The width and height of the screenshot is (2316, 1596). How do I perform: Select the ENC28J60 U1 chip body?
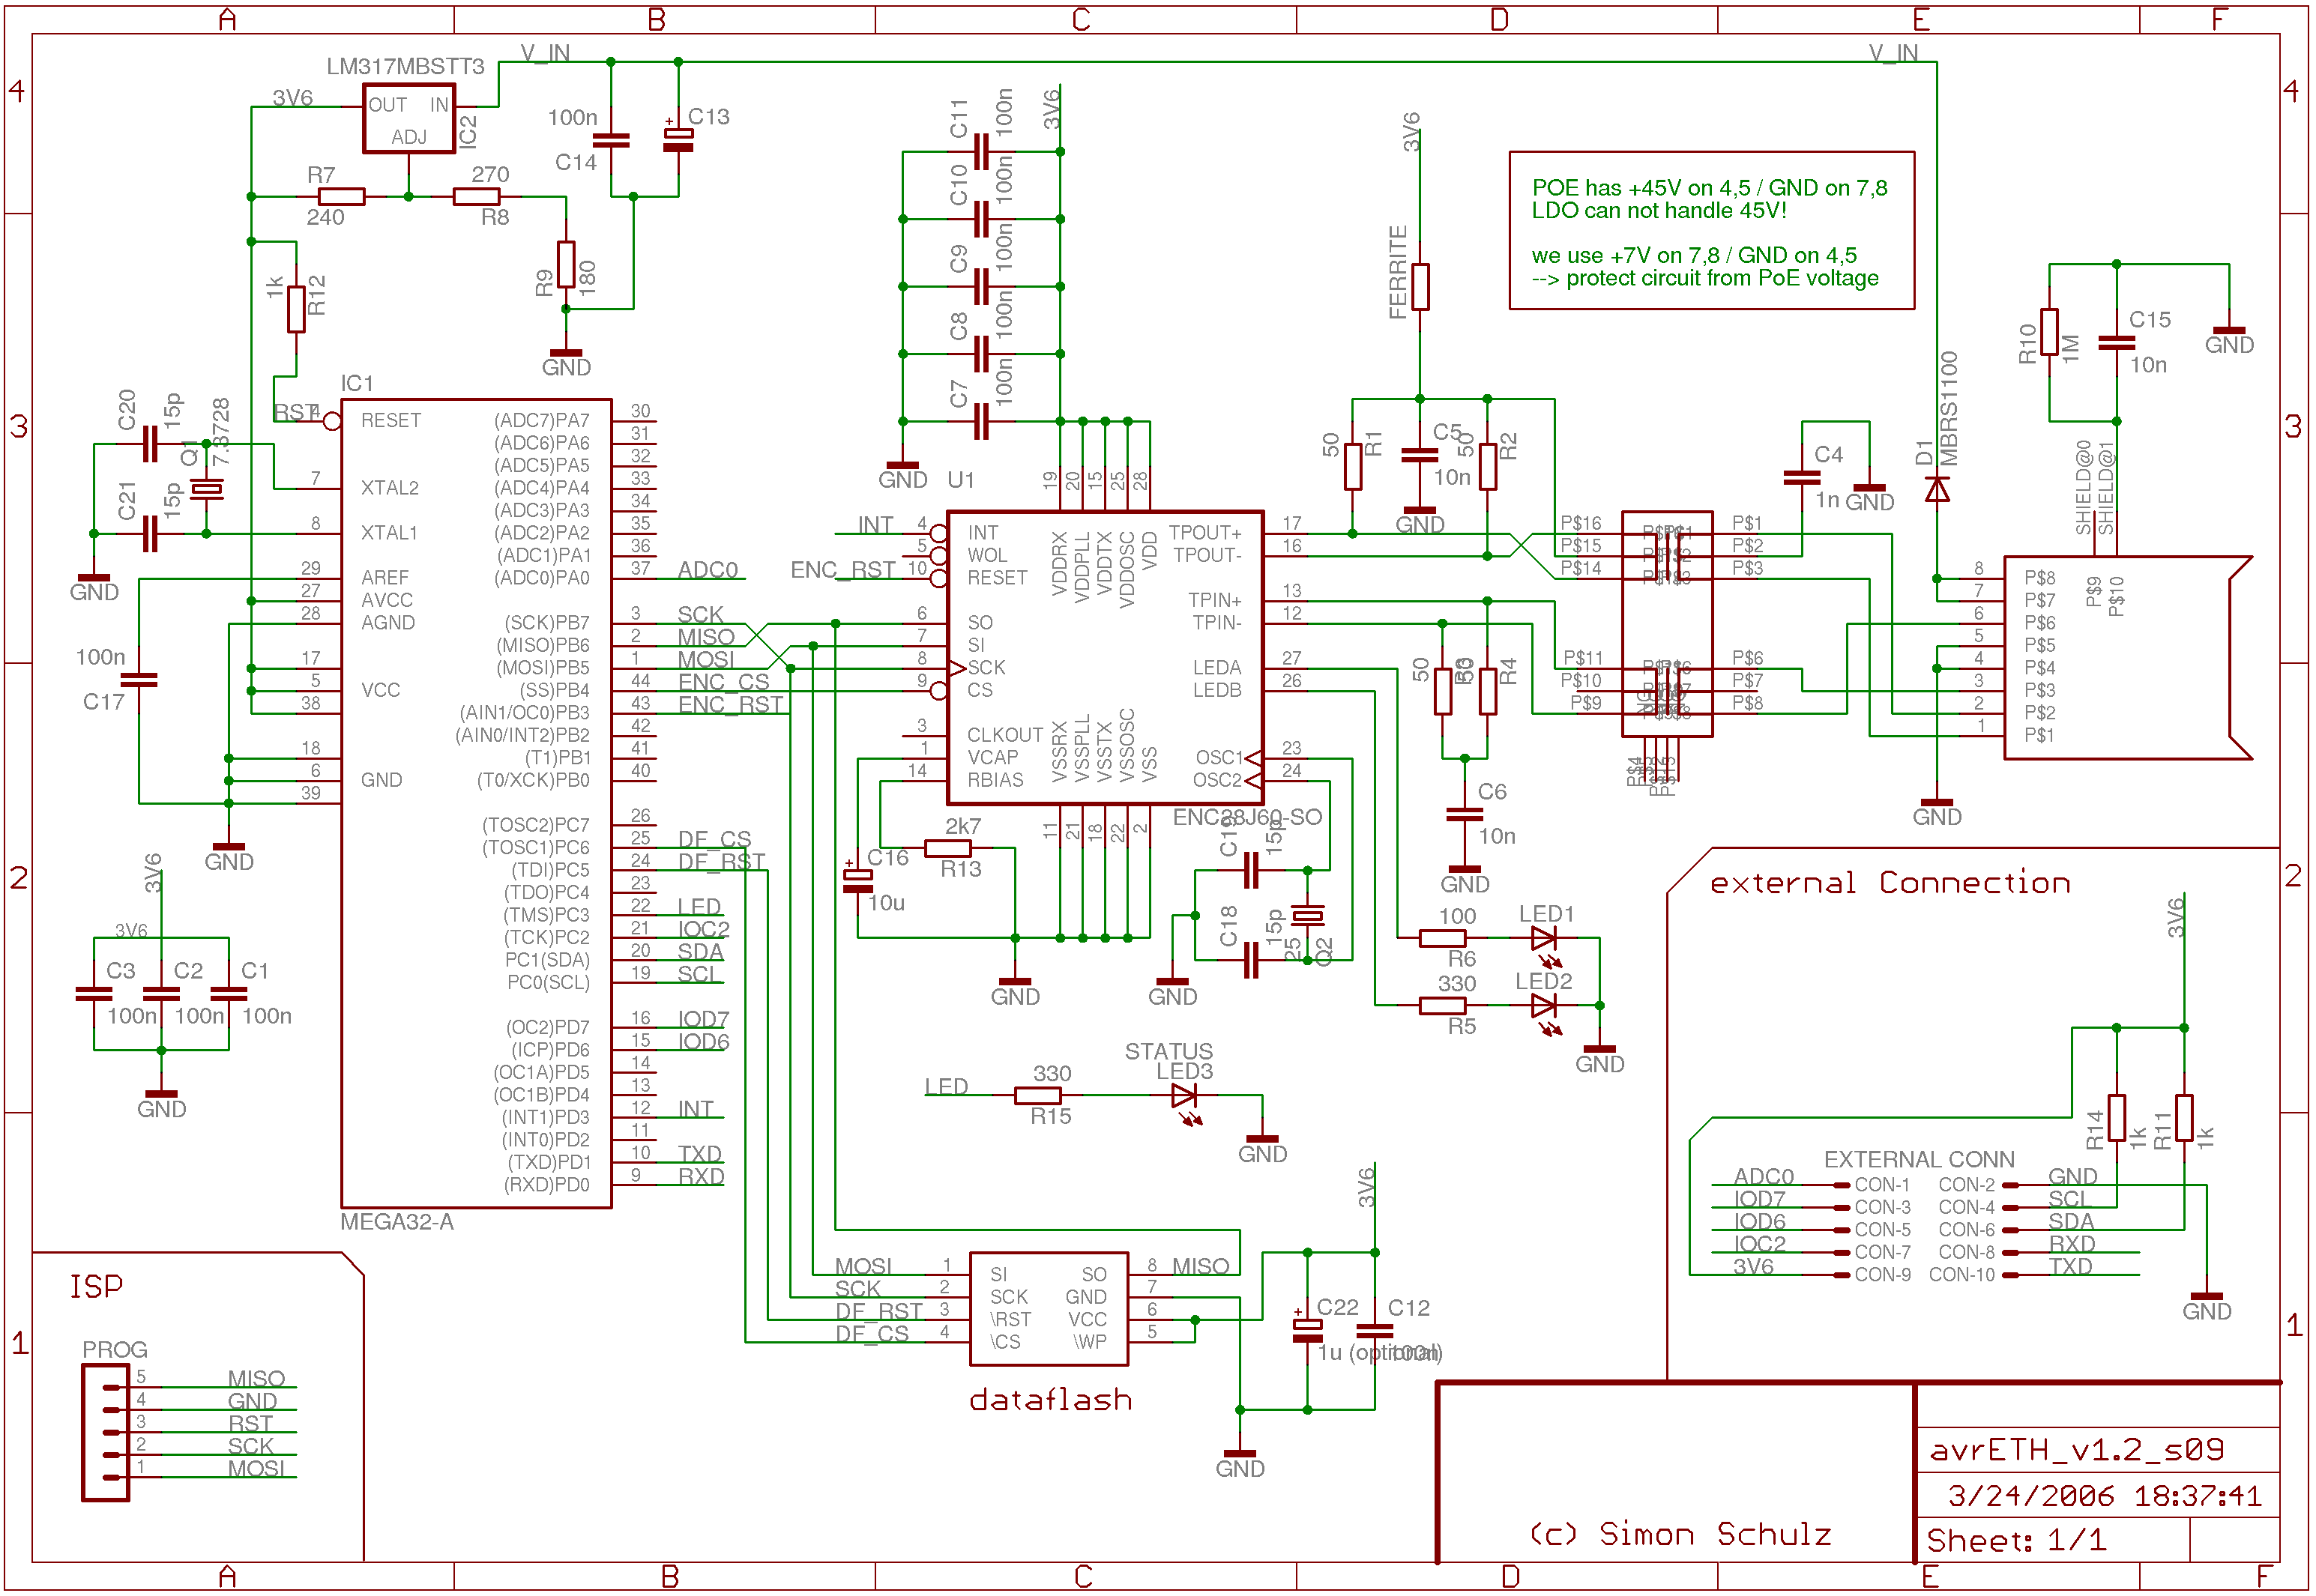coord(1106,658)
